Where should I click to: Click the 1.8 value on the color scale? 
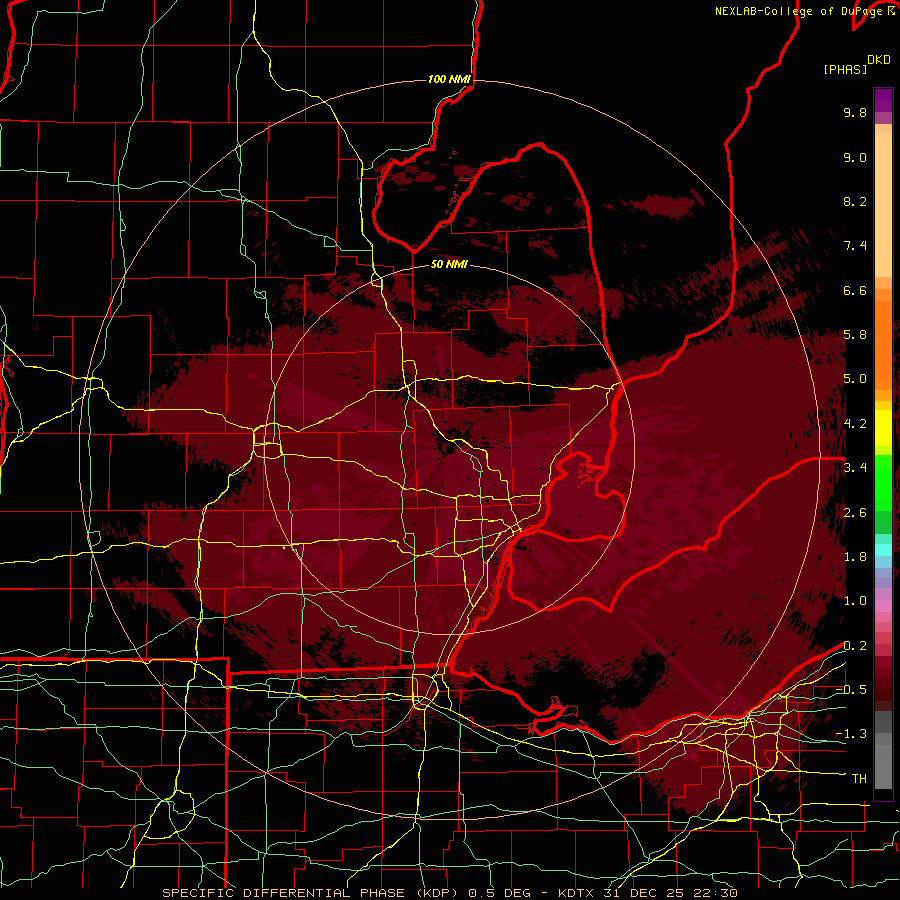pos(855,557)
